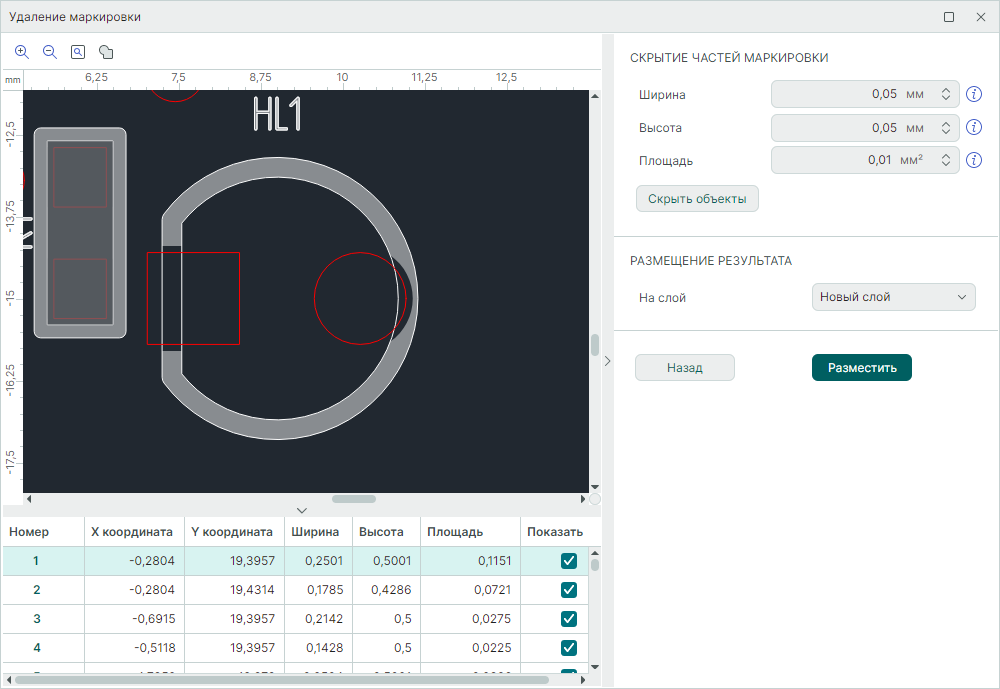Collapse the right panel with side chevron
This screenshot has width=1000, height=689.
click(607, 362)
